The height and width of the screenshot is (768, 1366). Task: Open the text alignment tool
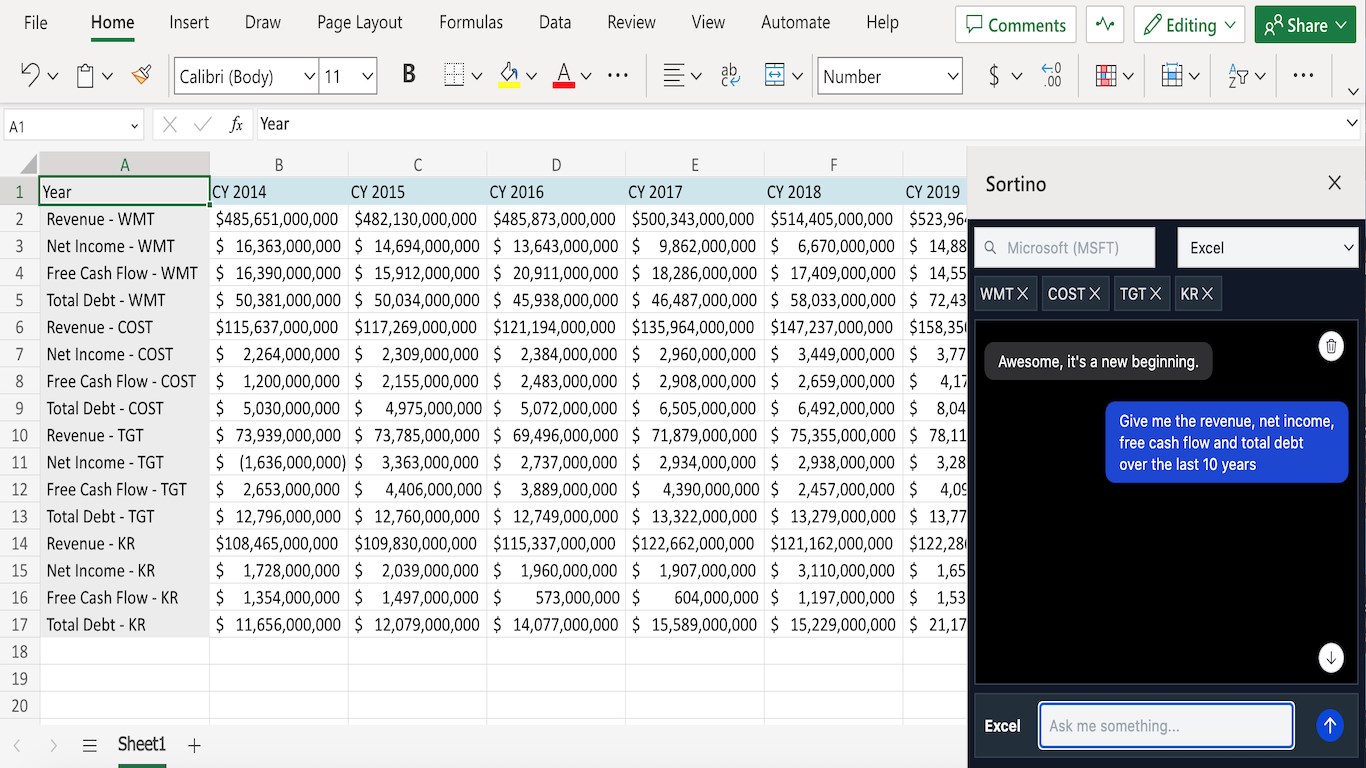[x=674, y=76]
